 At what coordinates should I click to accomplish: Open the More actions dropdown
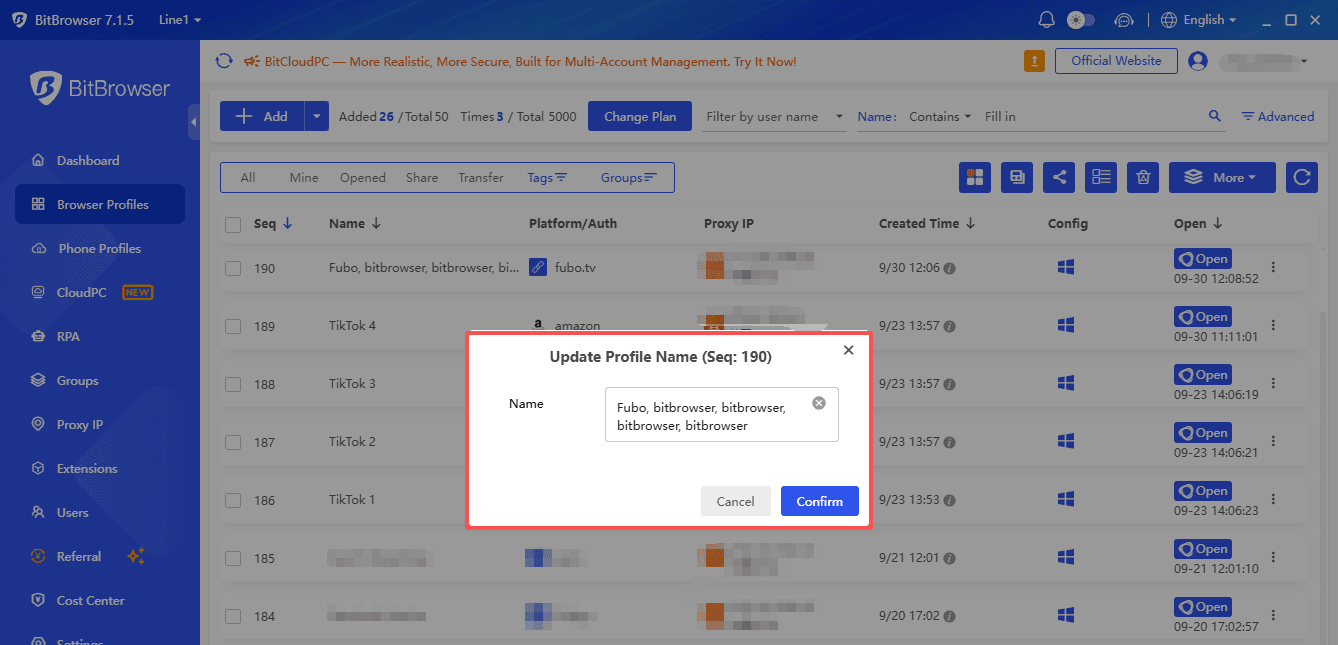(1222, 177)
